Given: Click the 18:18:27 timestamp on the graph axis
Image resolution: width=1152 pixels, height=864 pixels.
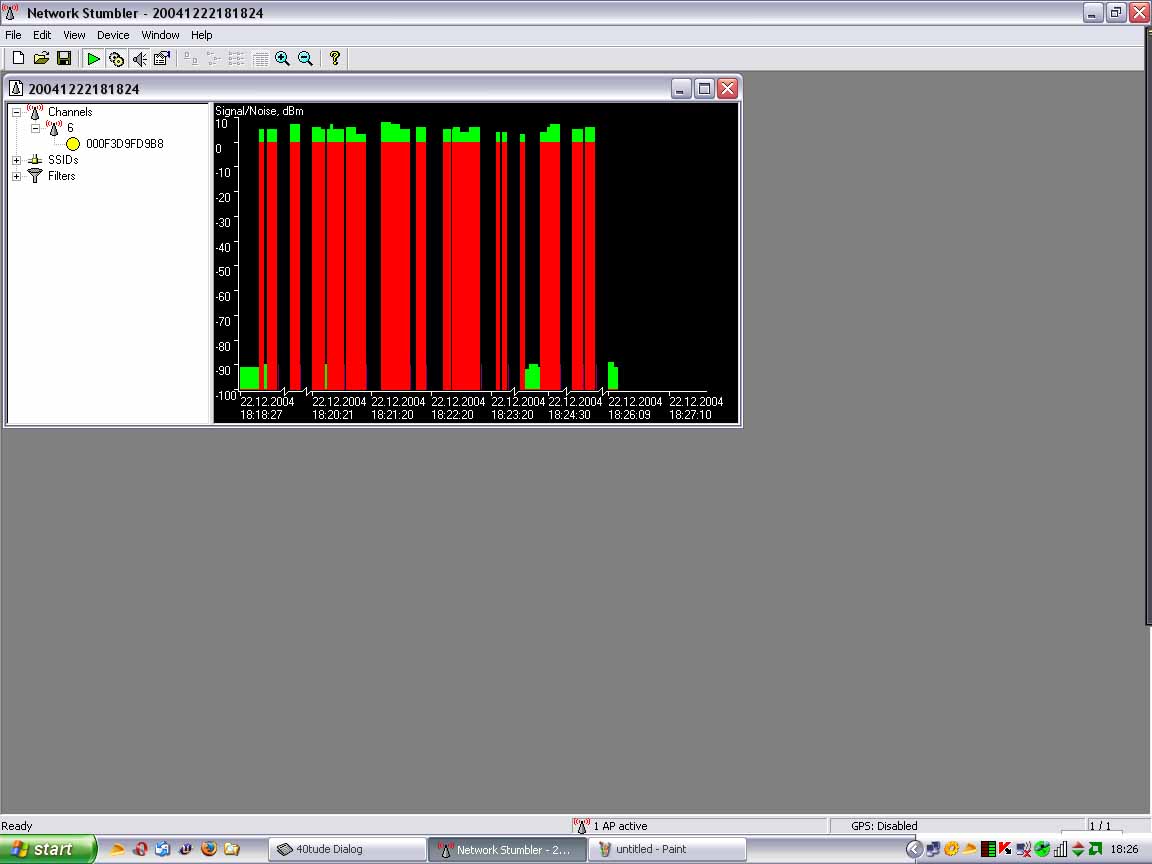Looking at the screenshot, I should pyautogui.click(x=261, y=415).
